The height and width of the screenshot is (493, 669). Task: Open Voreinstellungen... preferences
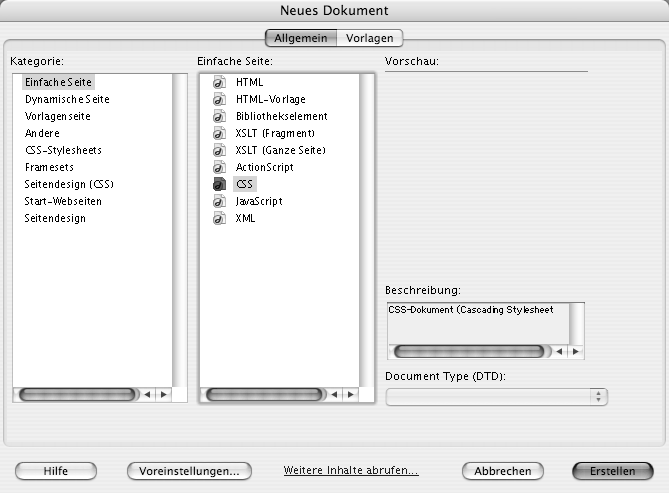click(189, 471)
